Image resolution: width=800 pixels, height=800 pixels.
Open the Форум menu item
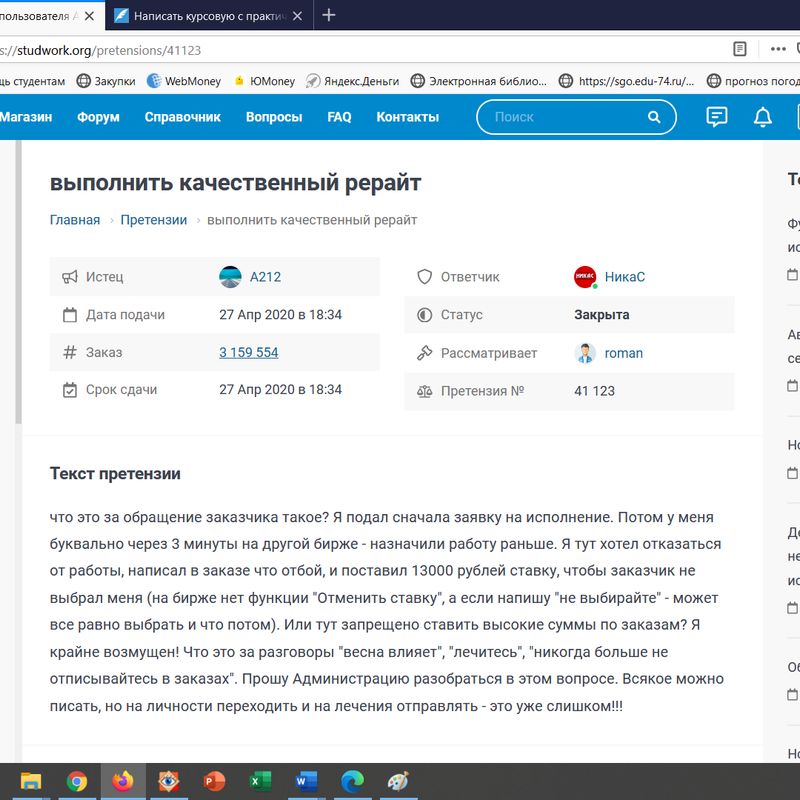pyautogui.click(x=98, y=117)
